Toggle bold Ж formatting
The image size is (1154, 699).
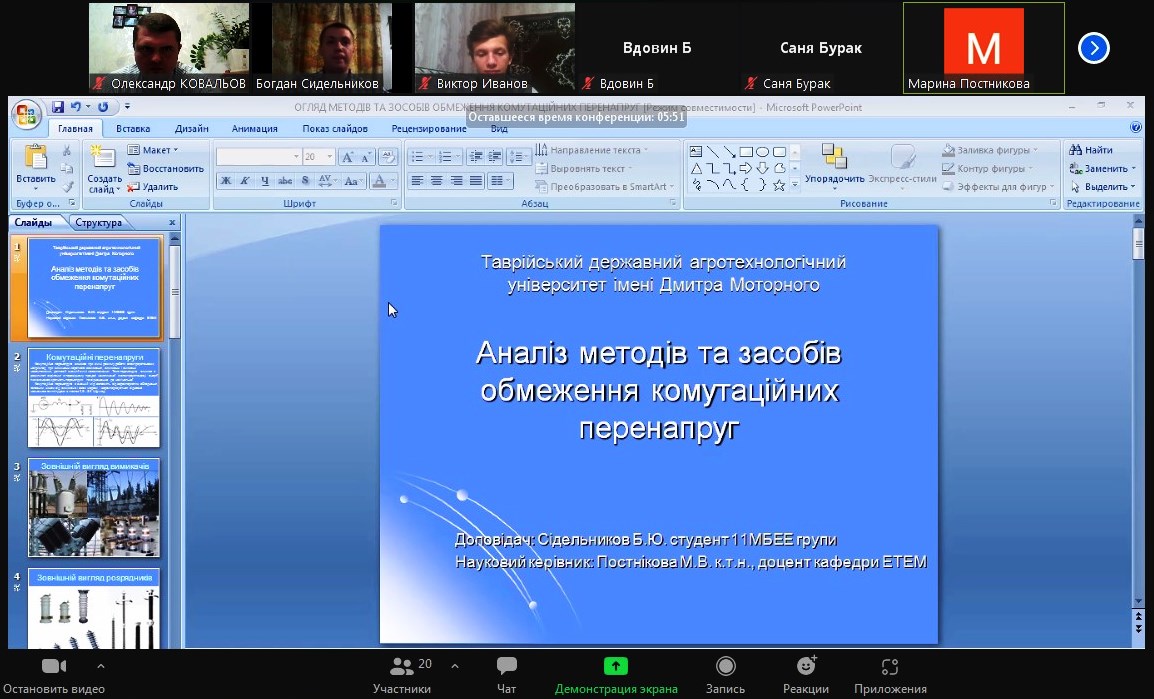click(x=226, y=180)
